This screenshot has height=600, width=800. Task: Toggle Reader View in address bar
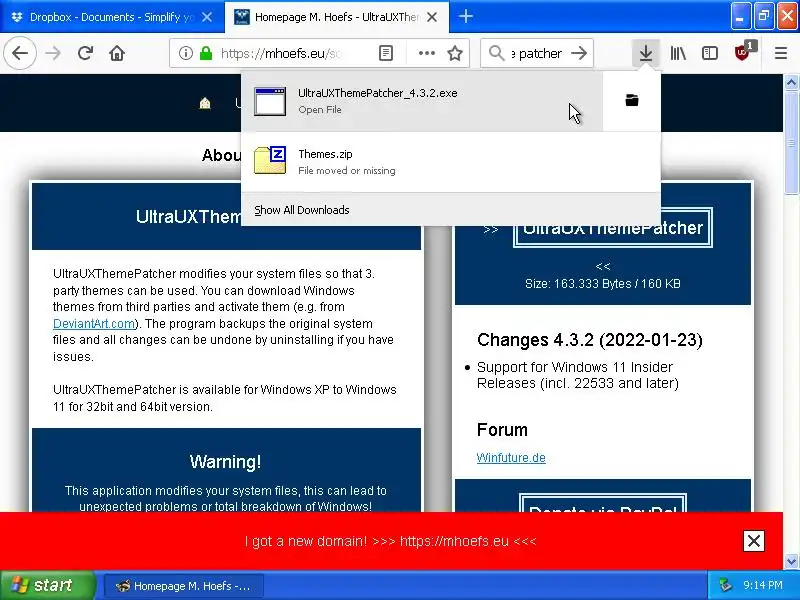[x=386, y=53]
